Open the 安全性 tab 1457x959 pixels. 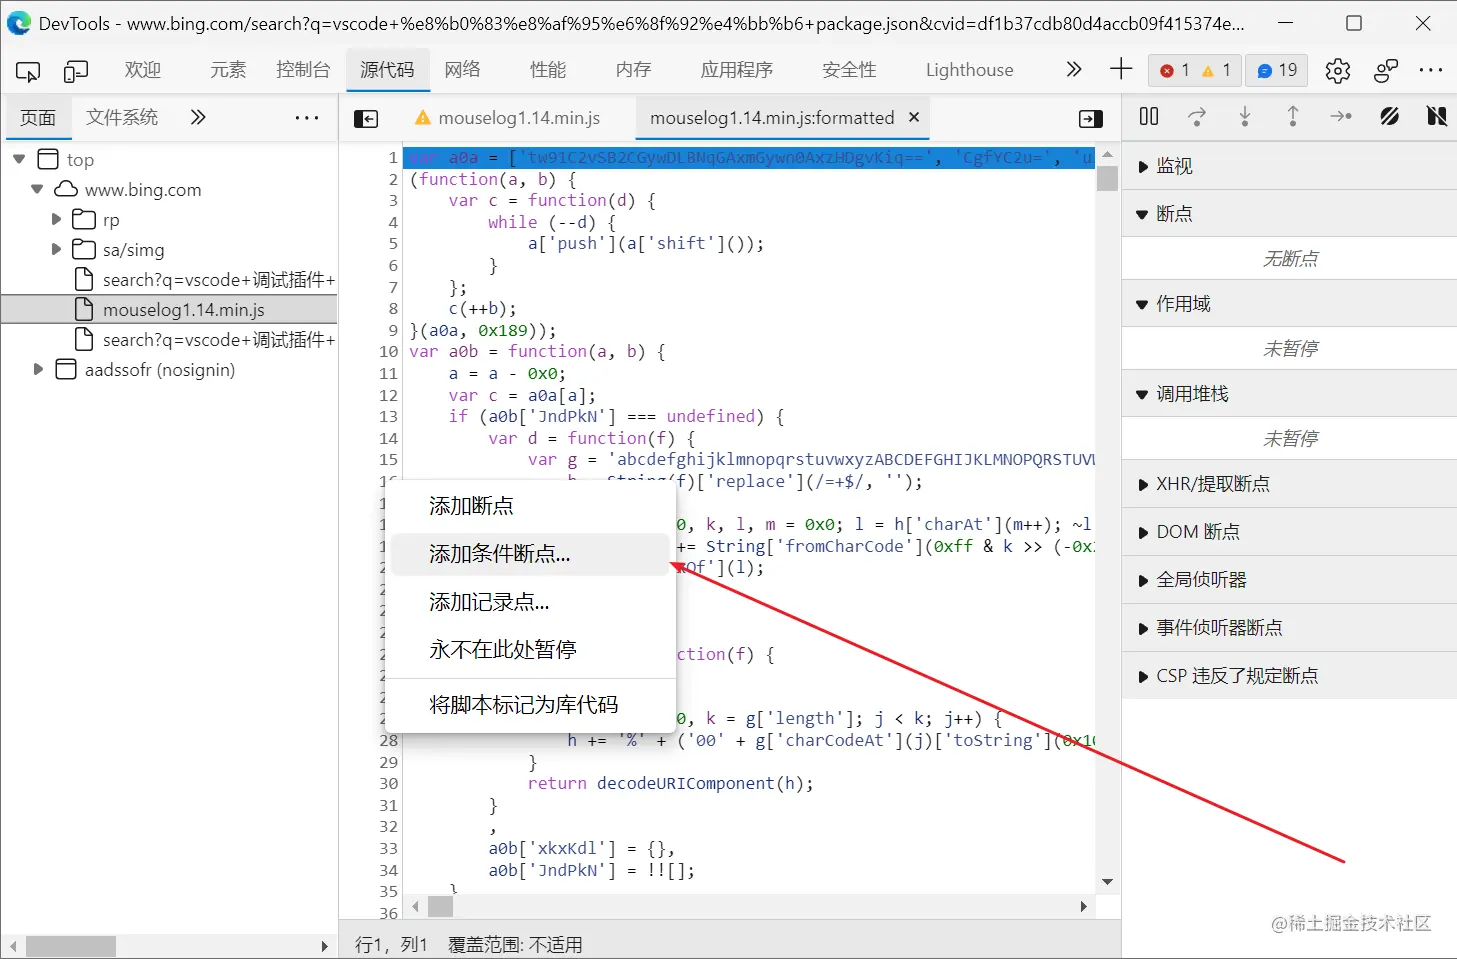point(849,70)
